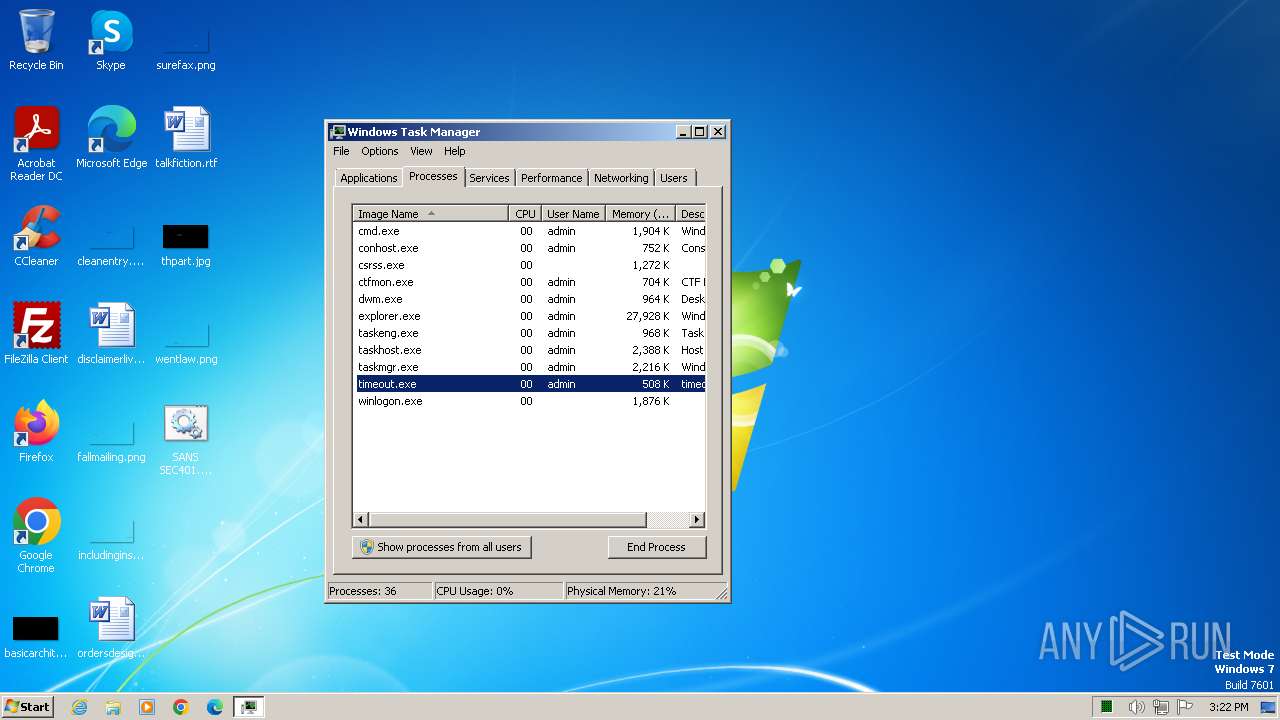1280x720 pixels.
Task: Open the Skype desktop shortcut
Action: (110, 41)
